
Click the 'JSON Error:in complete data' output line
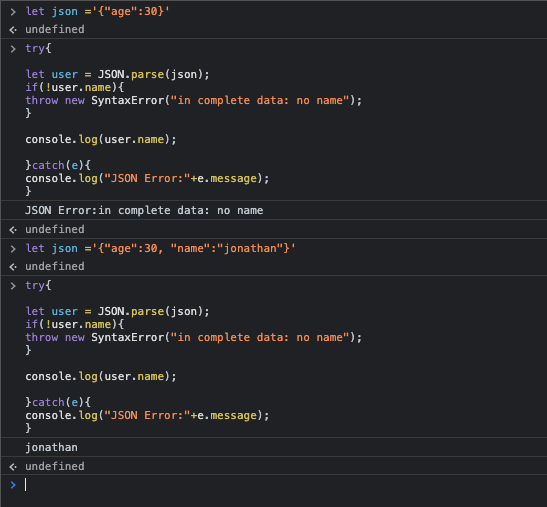pos(144,210)
